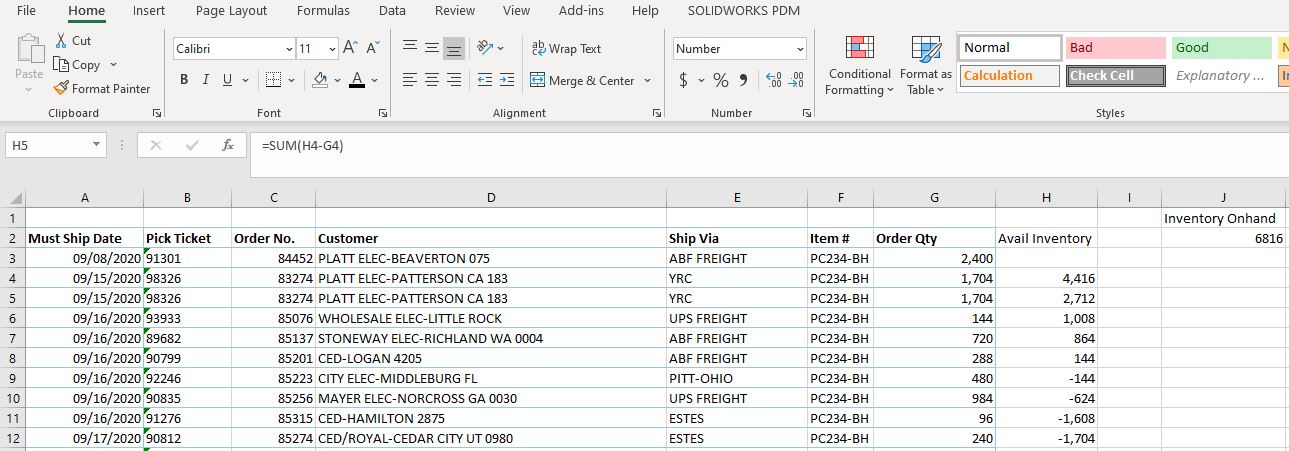1289x451 pixels.
Task: Click the Paste clipboard icon
Action: click(x=29, y=50)
